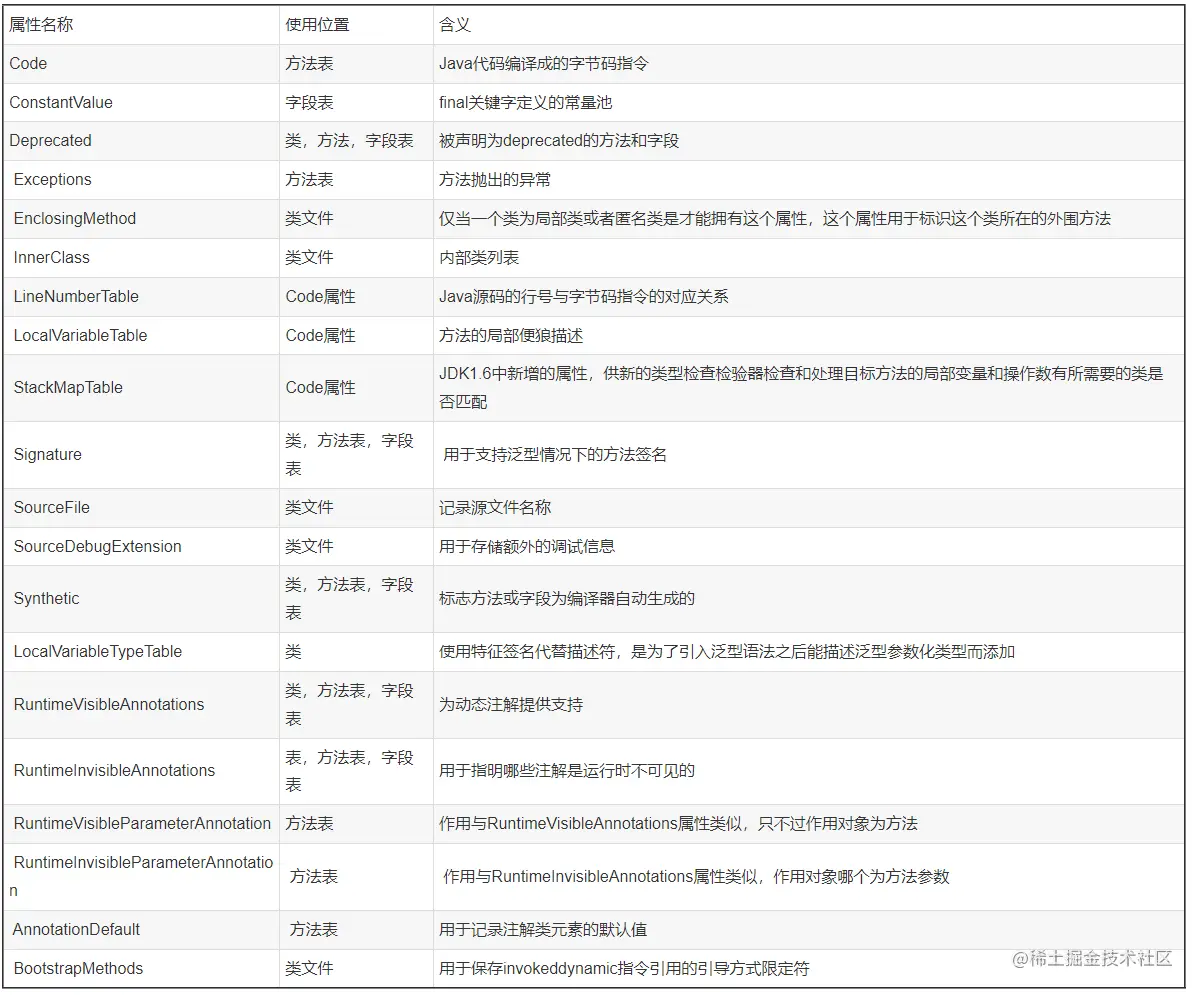Select the "Code" attribute name cell
The image size is (1199, 995).
tap(141, 63)
